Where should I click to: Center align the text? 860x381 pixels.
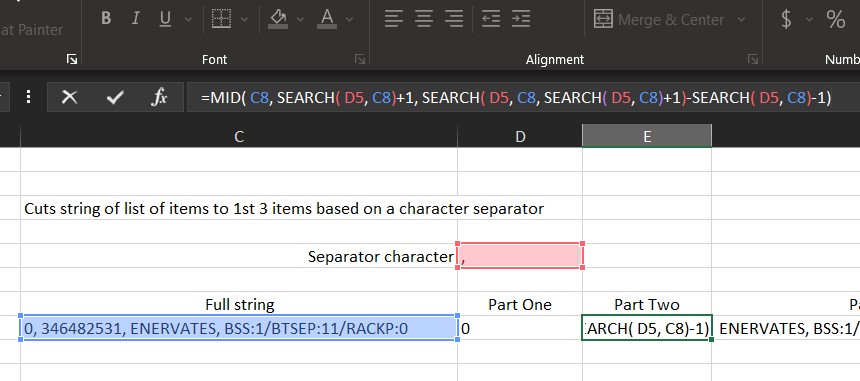pos(423,19)
